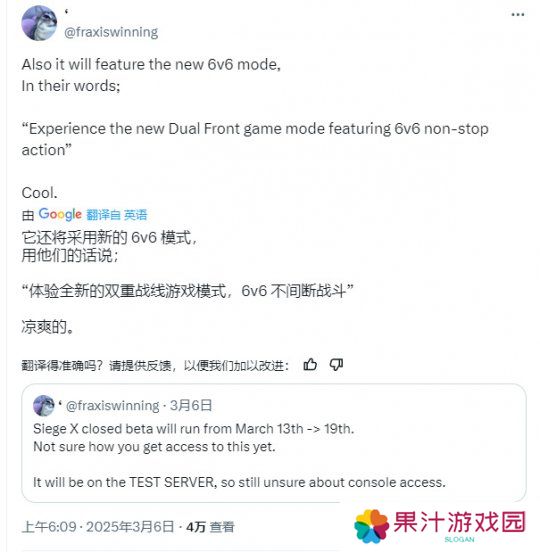Screen dimensions: 540x552
Task: Click the 3月6日 date in quoted tweet
Action: coord(191,406)
